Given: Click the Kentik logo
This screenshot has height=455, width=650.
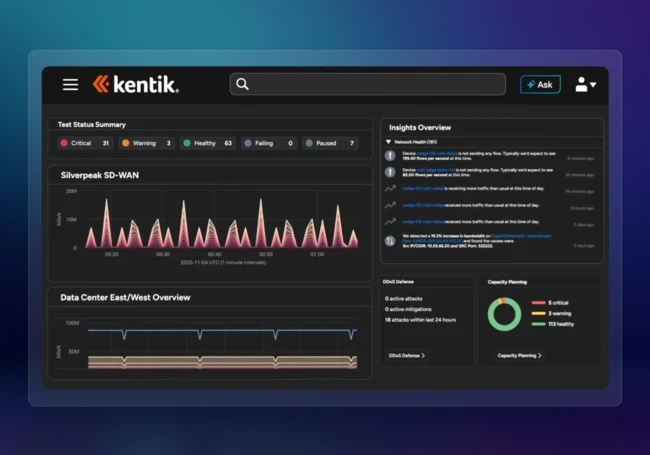Looking at the screenshot, I should (136, 85).
